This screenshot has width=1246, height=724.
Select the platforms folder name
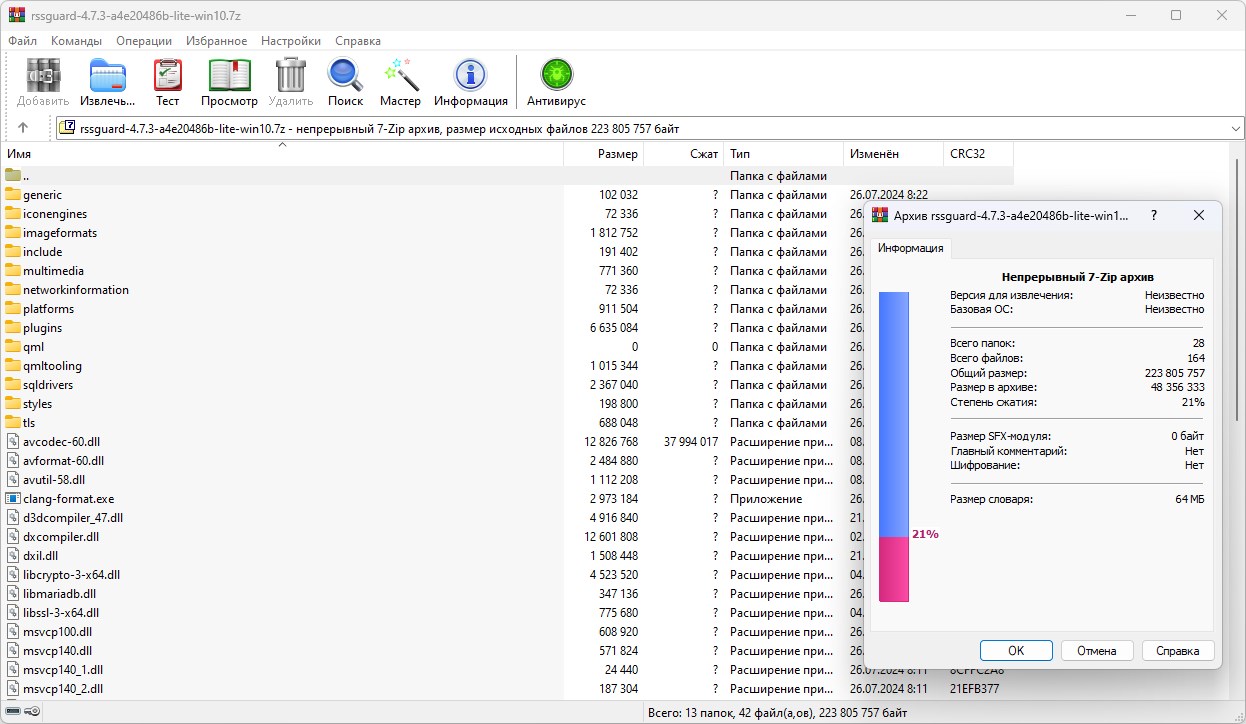[49, 309]
